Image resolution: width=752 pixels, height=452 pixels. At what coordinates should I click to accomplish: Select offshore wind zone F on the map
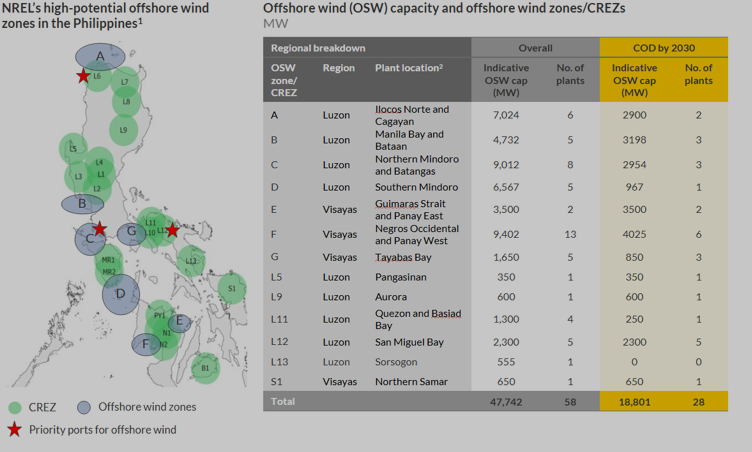click(x=145, y=344)
